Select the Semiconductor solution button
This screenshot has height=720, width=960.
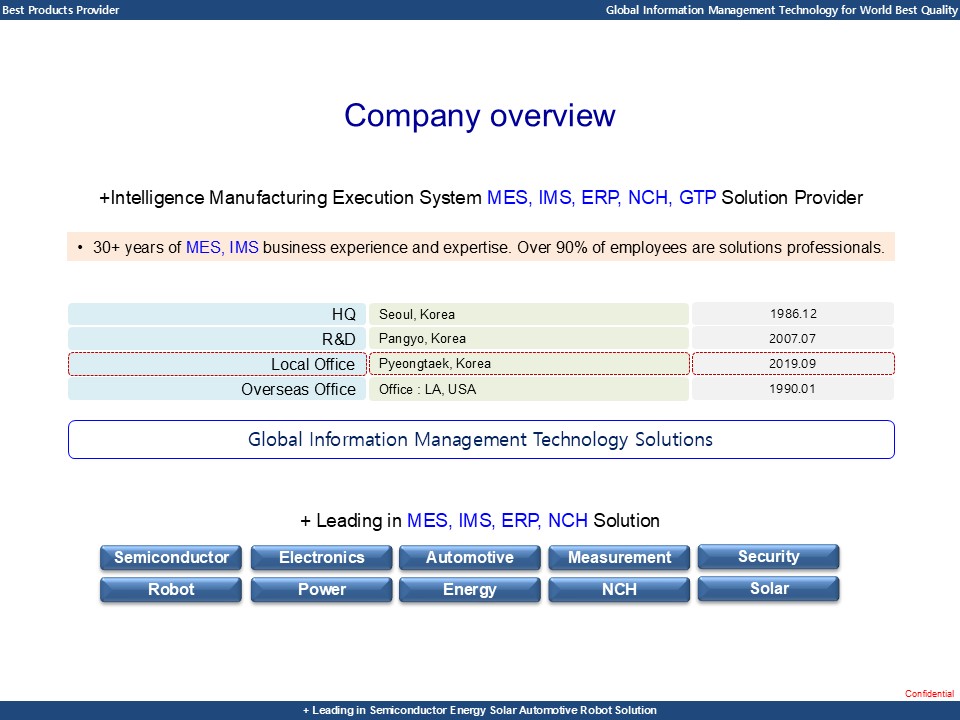170,557
